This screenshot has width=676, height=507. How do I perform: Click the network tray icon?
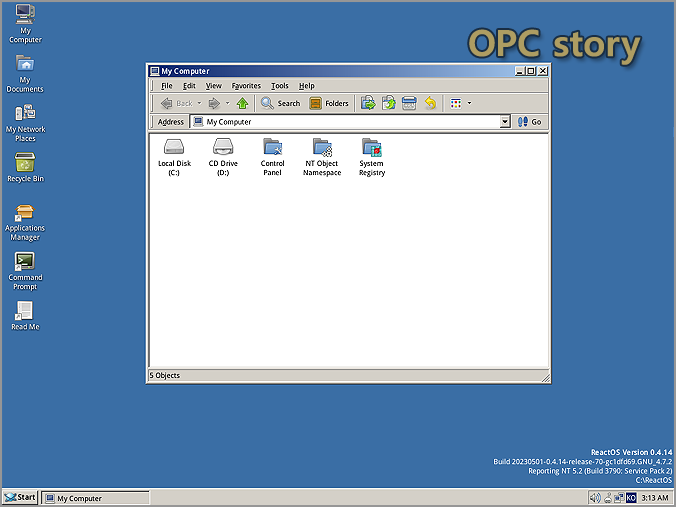(x=619, y=498)
